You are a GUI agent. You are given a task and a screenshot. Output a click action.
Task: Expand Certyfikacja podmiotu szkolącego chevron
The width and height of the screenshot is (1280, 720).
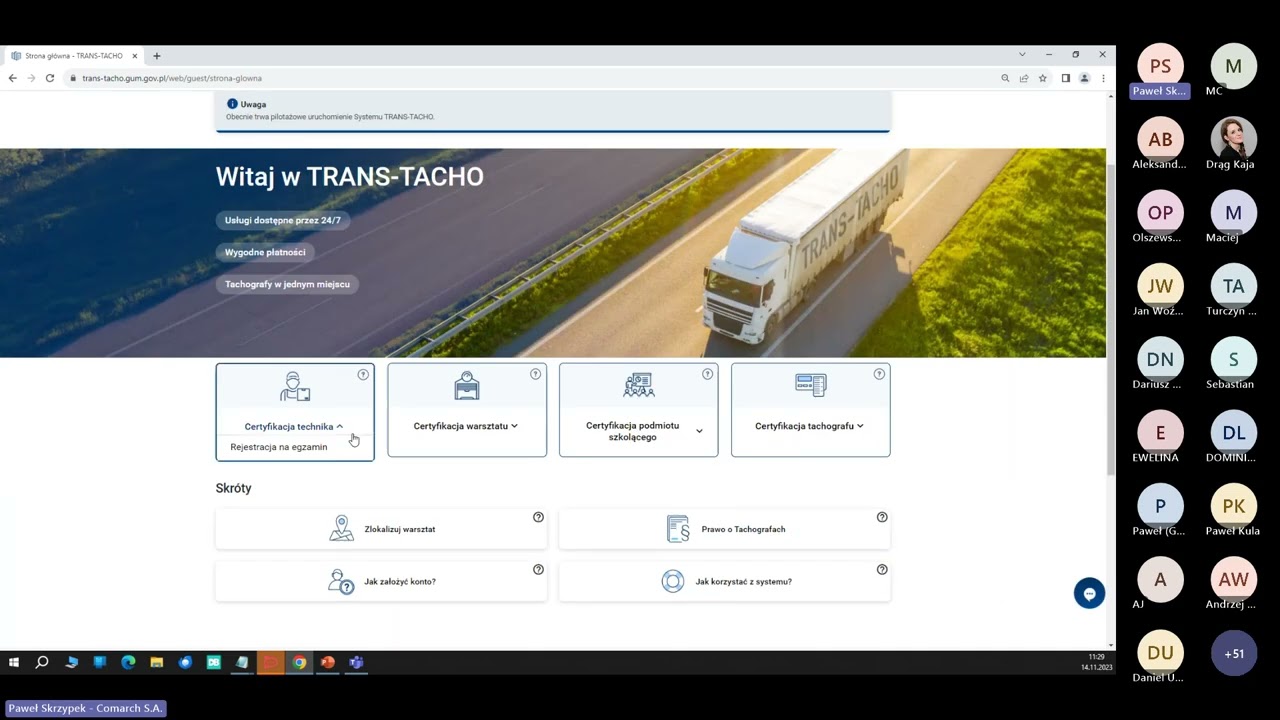pos(699,431)
